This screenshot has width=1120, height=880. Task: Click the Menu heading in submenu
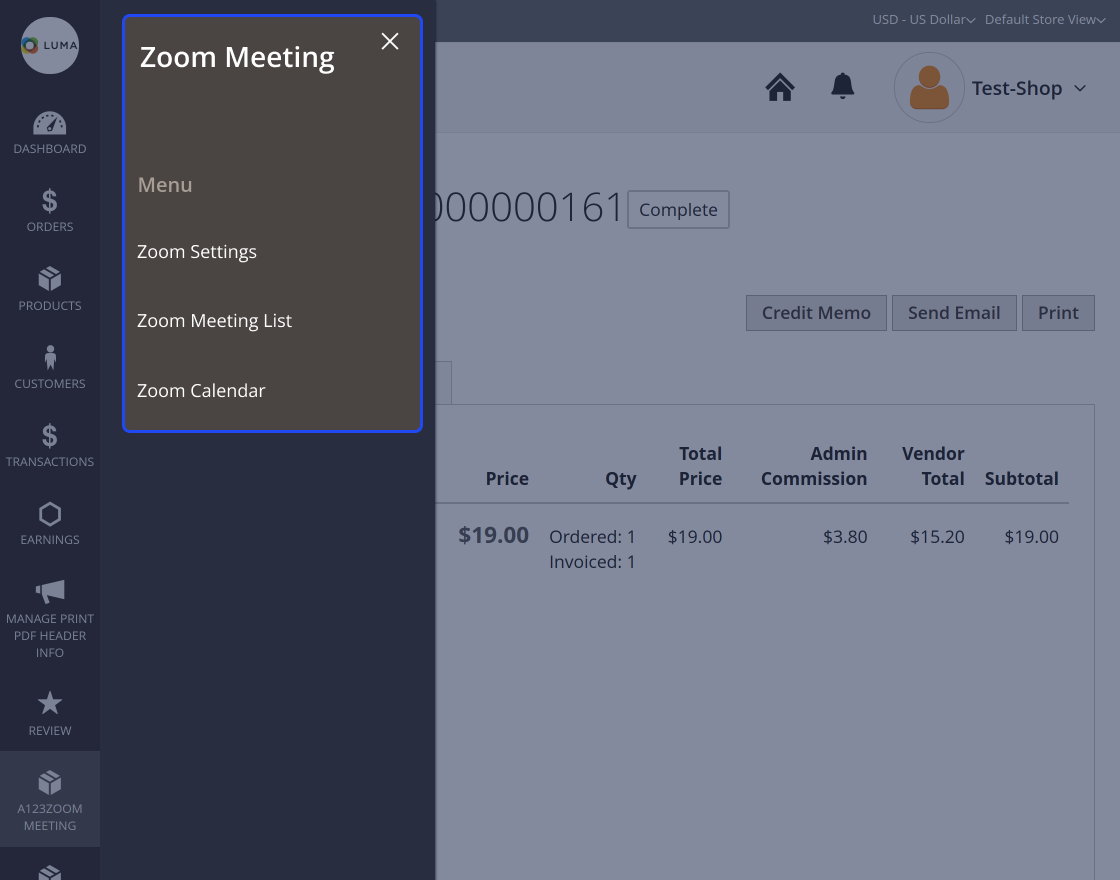[165, 185]
